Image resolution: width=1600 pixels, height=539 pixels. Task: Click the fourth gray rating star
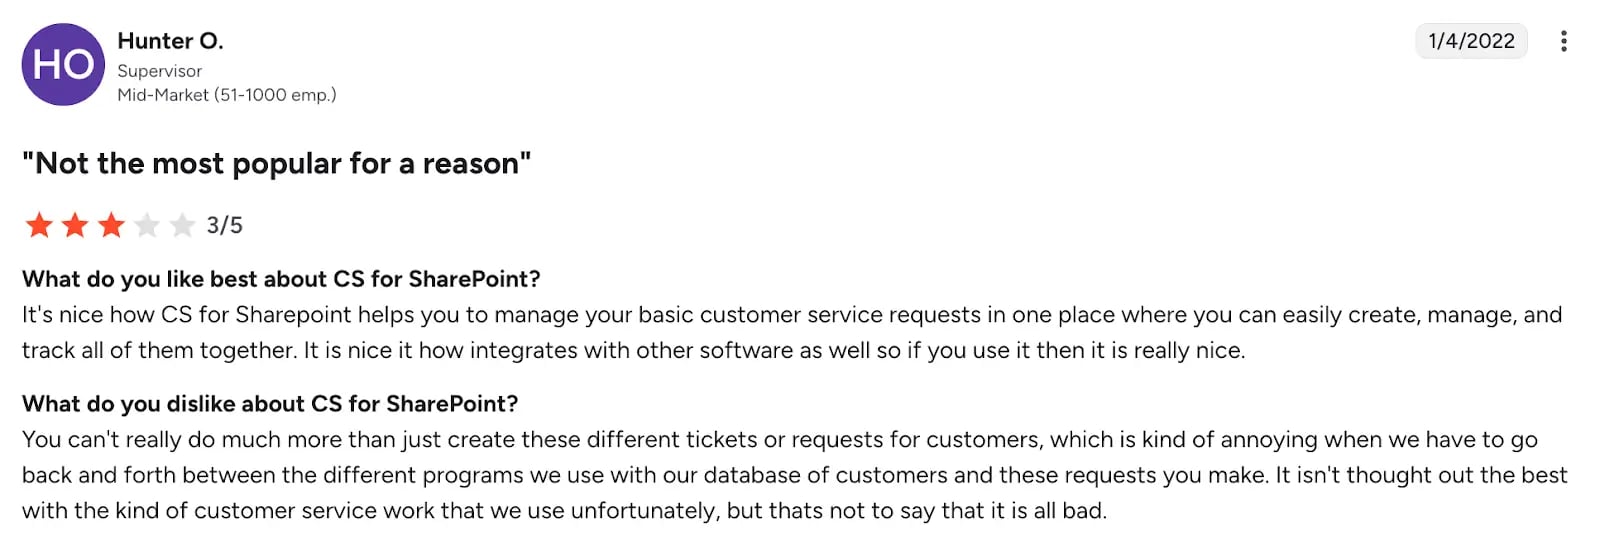click(x=147, y=225)
